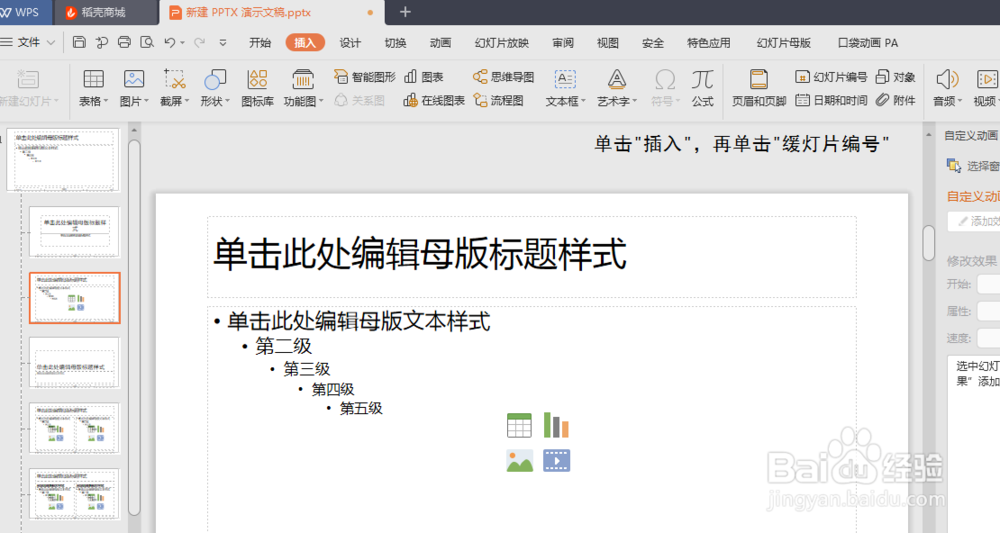Viewport: 1000px width, 533px height.
Task: Select the fourth layout thumbnail
Action: [74, 363]
